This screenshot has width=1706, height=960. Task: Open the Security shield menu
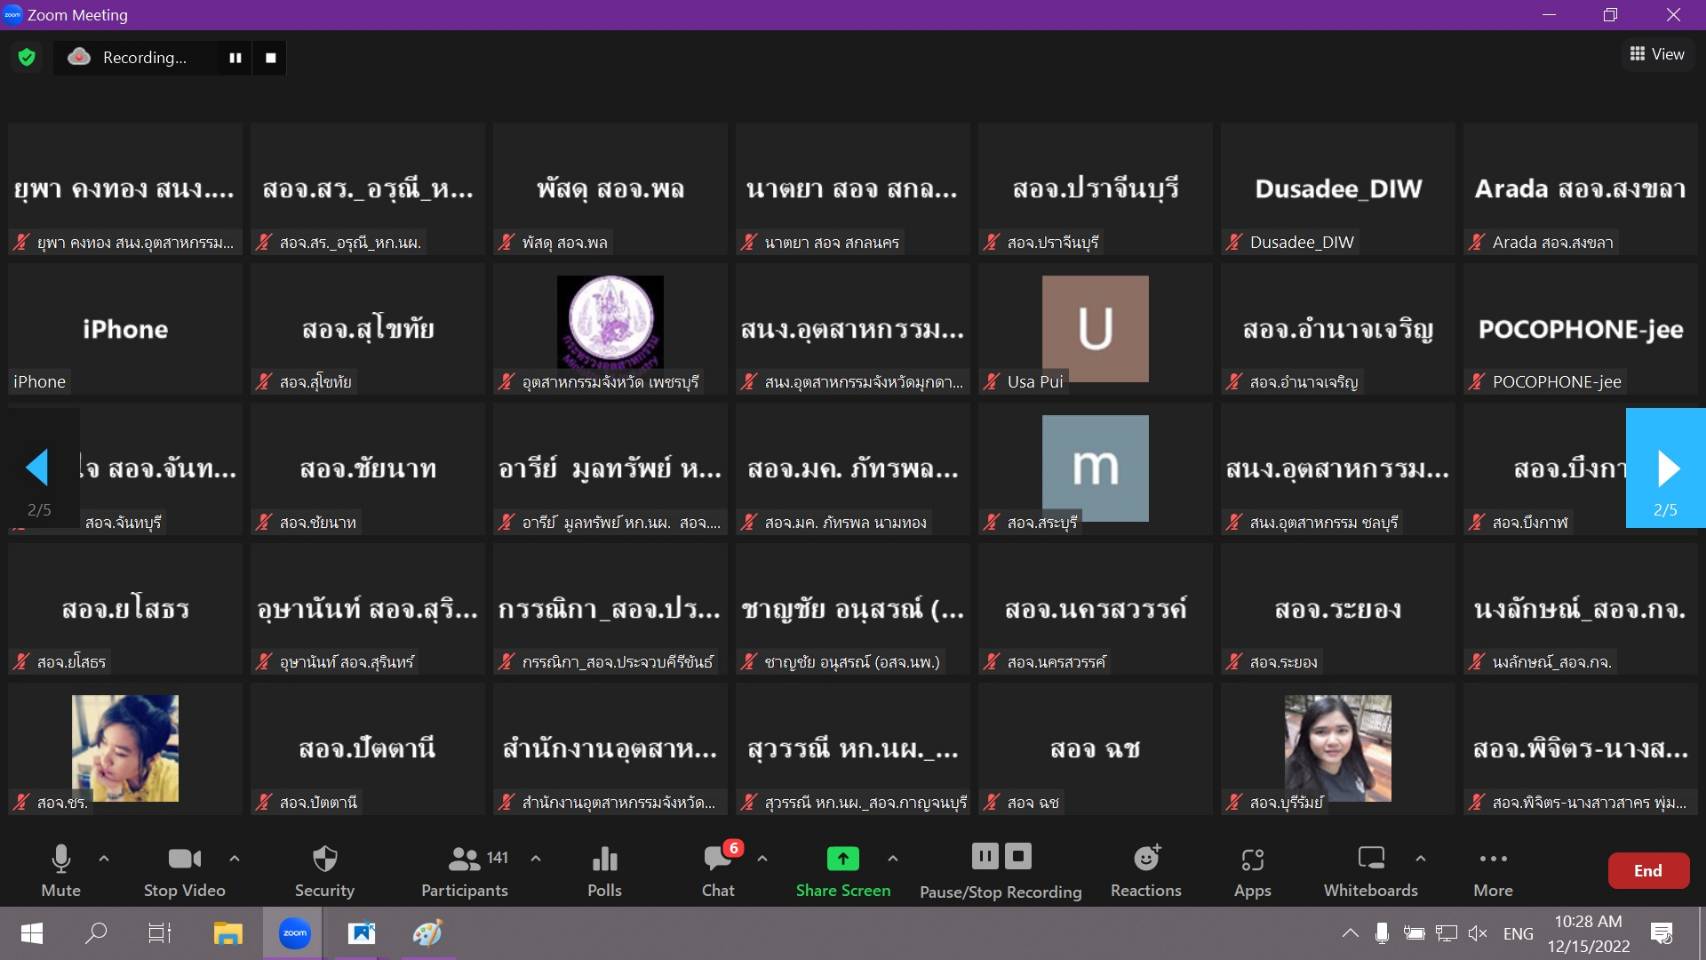324,870
